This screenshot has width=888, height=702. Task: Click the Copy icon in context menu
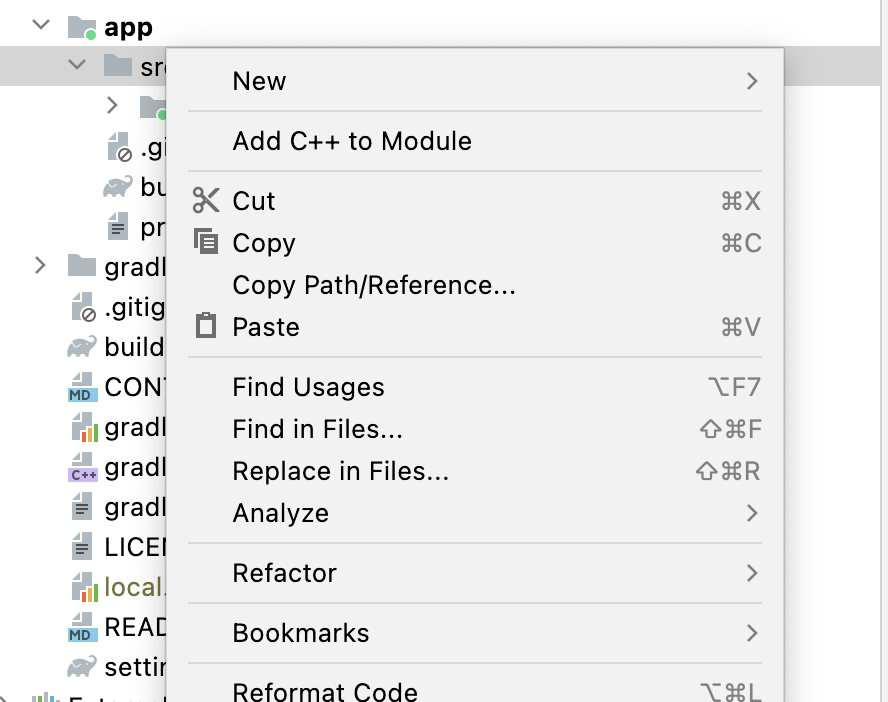pos(206,243)
